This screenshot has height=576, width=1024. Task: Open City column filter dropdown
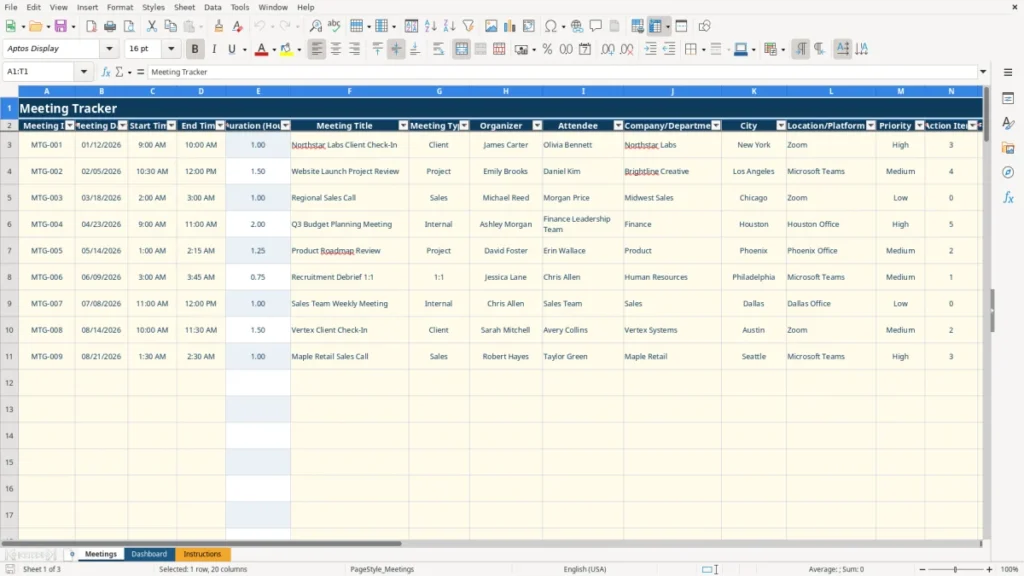[780, 125]
